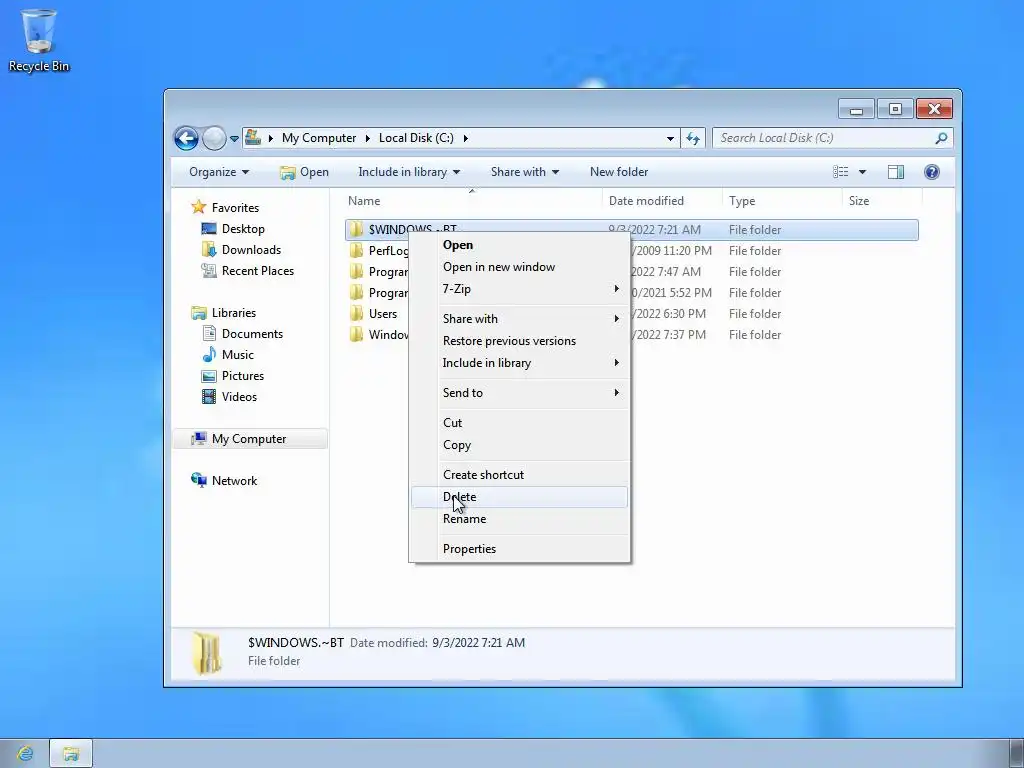The image size is (1024, 768).
Task: Open the Organize dropdown menu
Action: coord(219,172)
